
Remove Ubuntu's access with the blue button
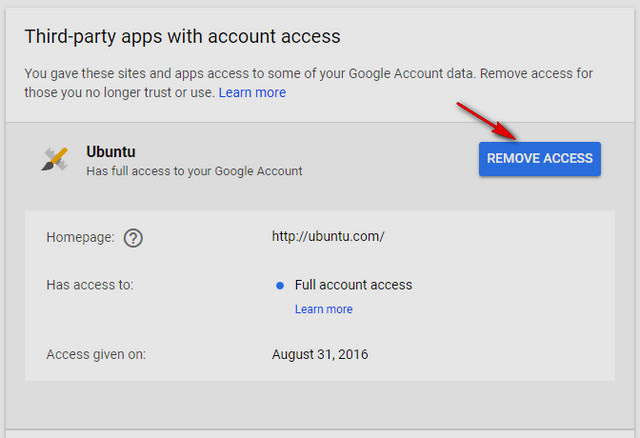click(x=540, y=159)
